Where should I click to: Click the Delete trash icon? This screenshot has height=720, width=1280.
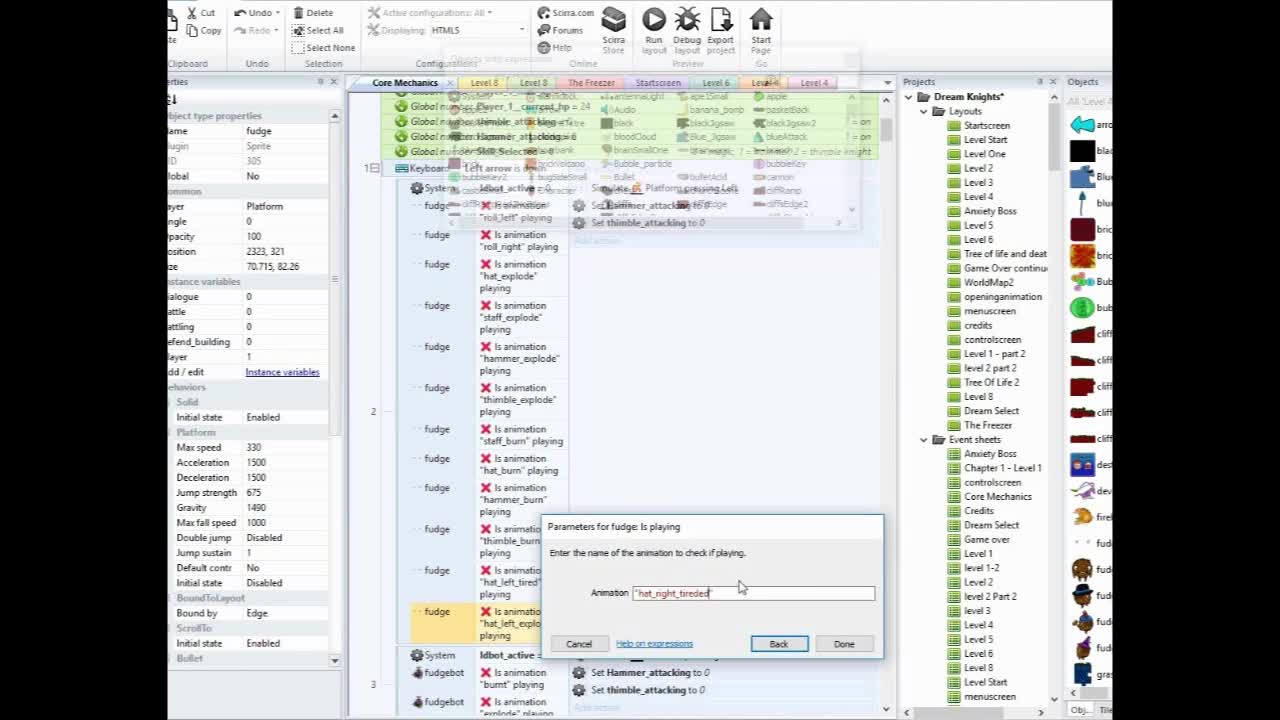(x=298, y=13)
